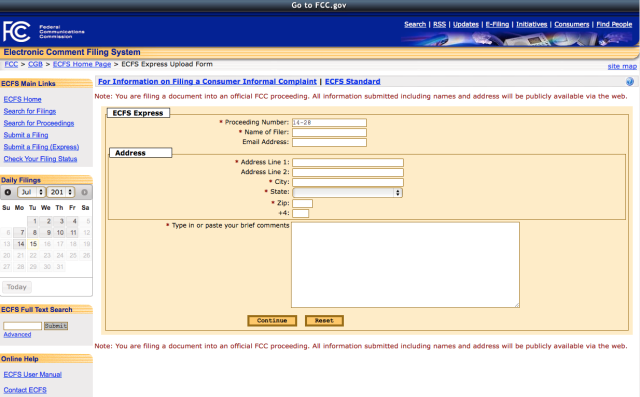Click the FCC logo in the header
The width and height of the screenshot is (640, 397).
(17, 31)
